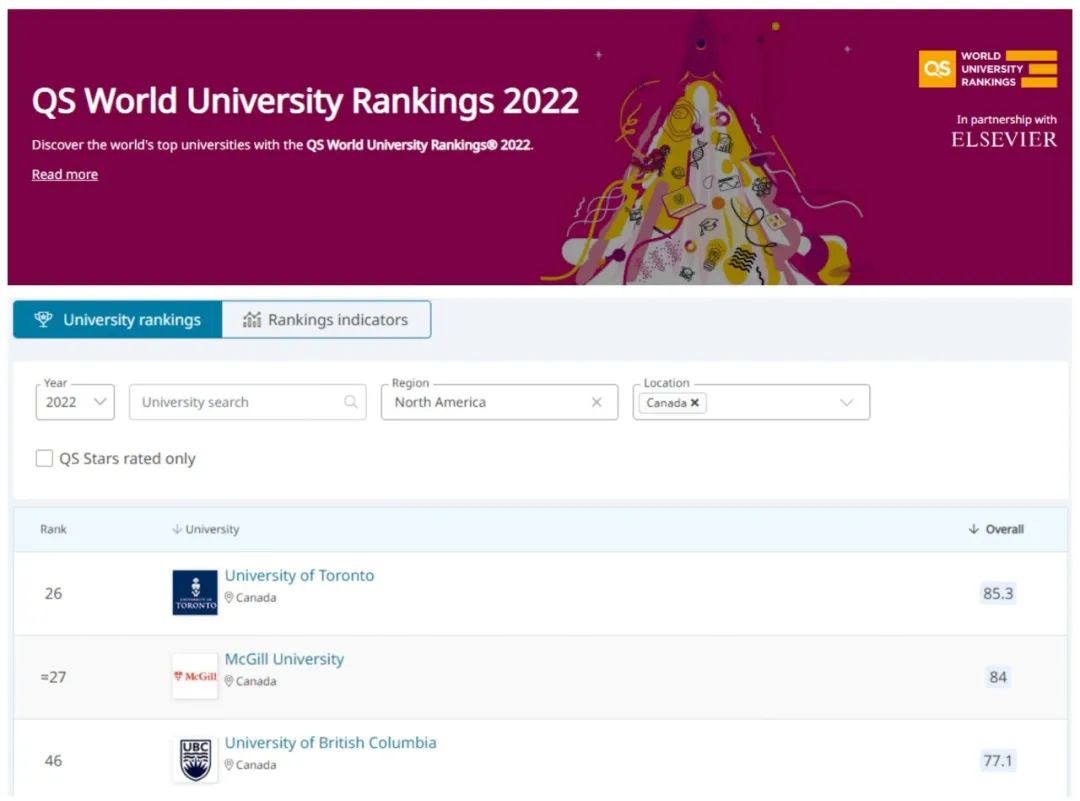Image resolution: width=1080 pixels, height=801 pixels.
Task: Click the Elsevier partner logo
Action: [1004, 140]
